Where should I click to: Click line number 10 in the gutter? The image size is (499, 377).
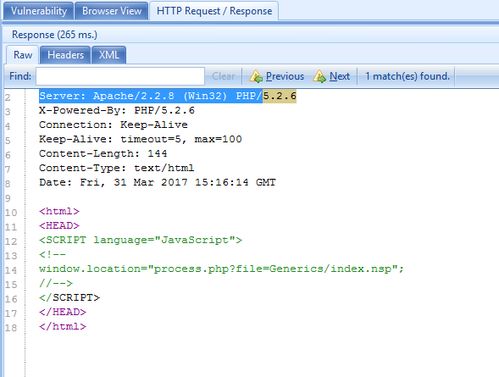11,212
